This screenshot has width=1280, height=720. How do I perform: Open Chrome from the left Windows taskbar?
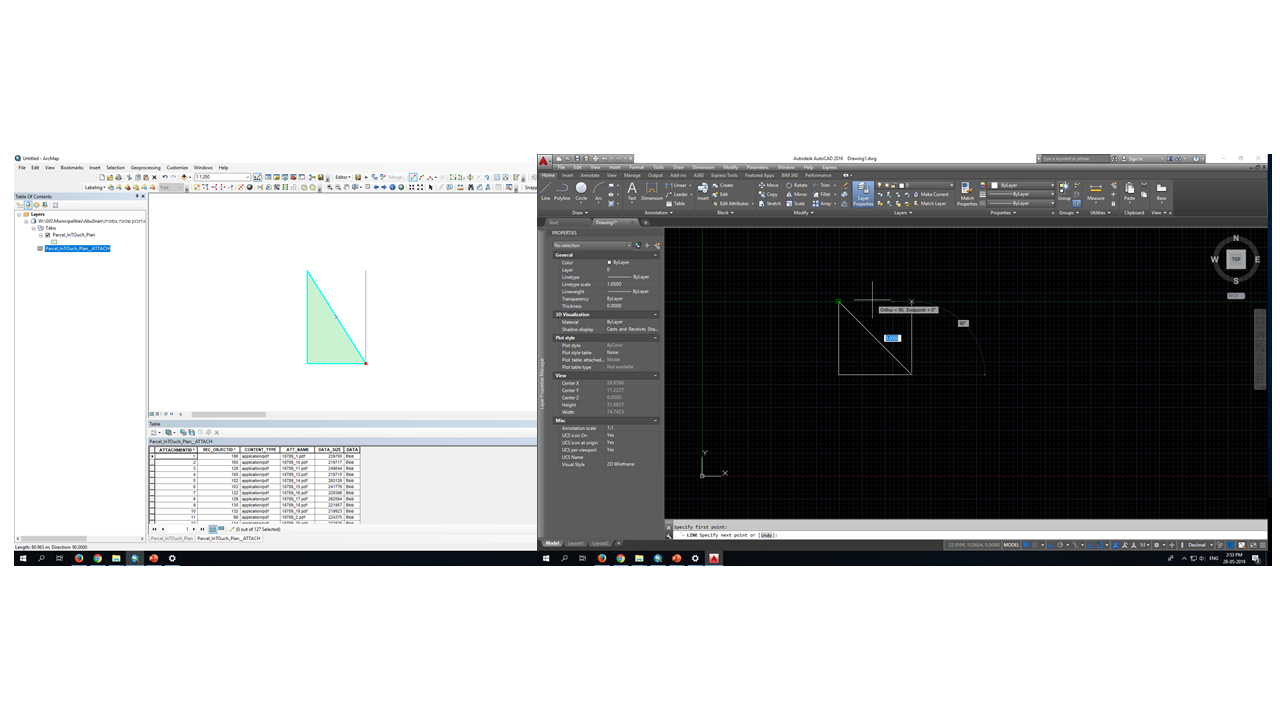click(x=98, y=558)
